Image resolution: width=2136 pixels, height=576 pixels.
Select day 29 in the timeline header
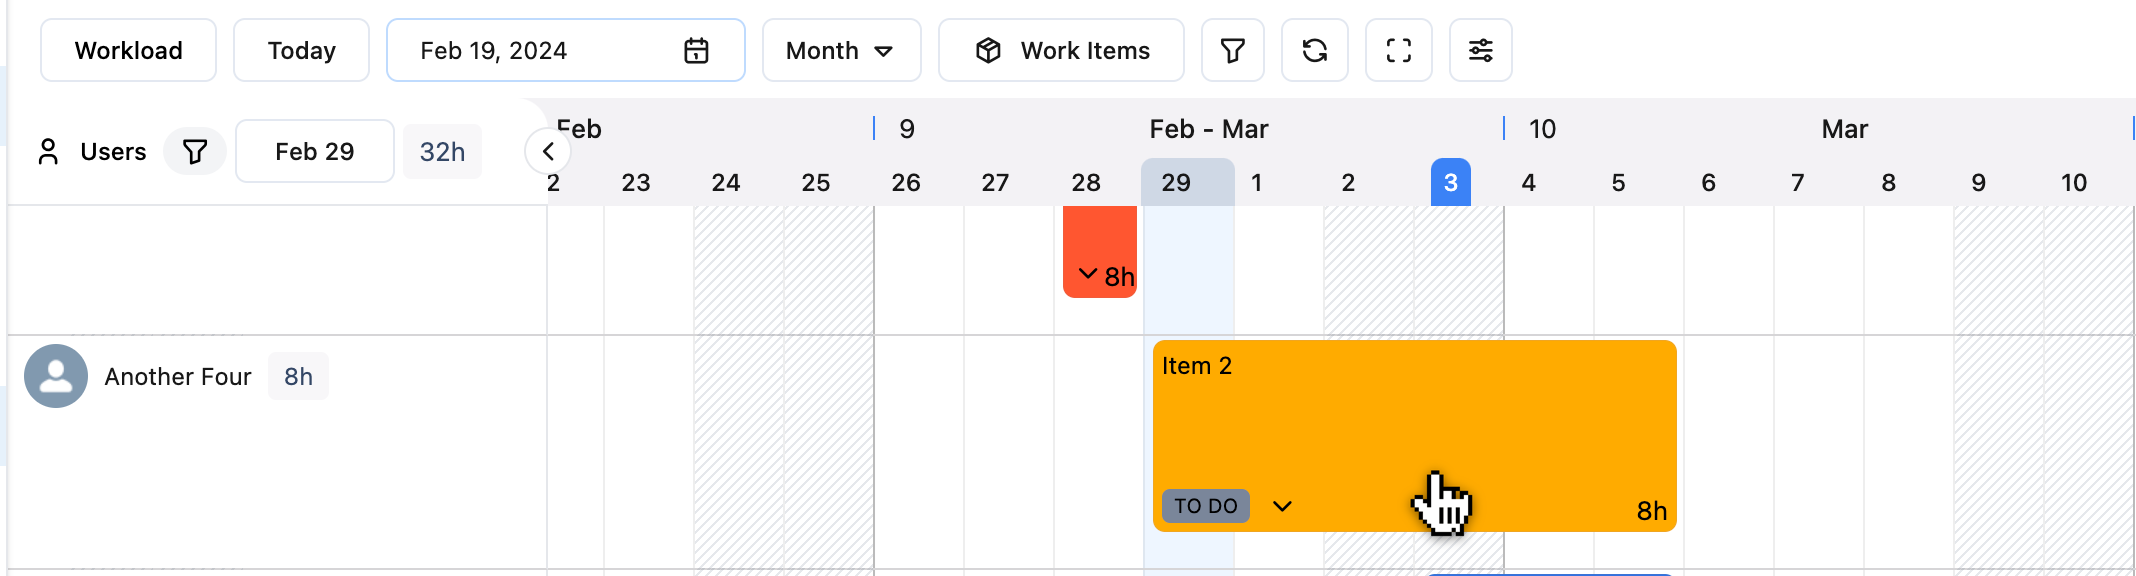pyautogui.click(x=1176, y=182)
